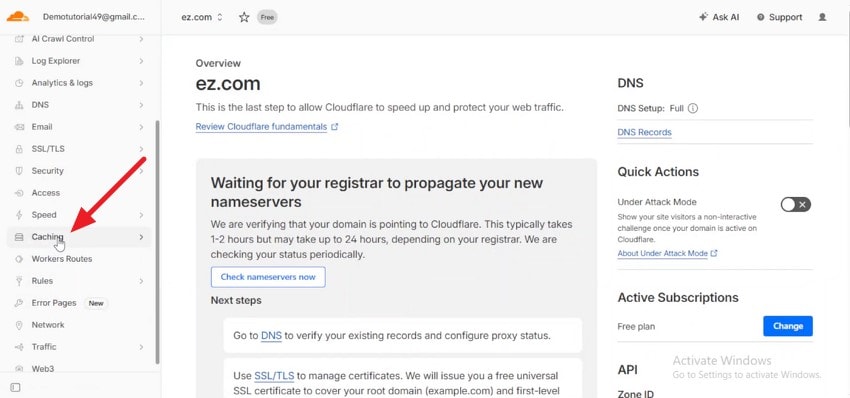Expand the Rules section chevron
This screenshot has width=850, height=398.
click(x=141, y=281)
